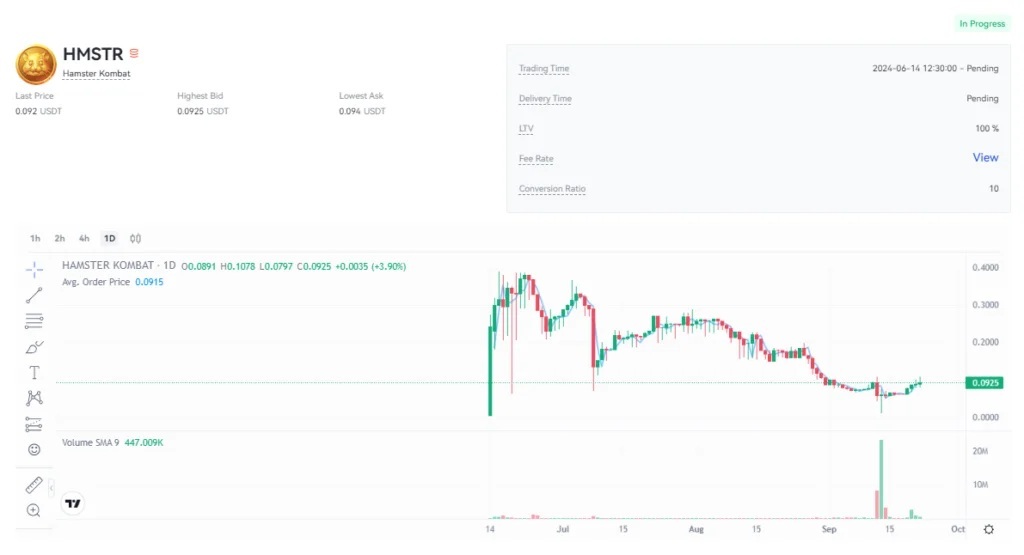Click the 0.0925 current price label
The width and height of the screenshot is (1024, 555).
[984, 383]
